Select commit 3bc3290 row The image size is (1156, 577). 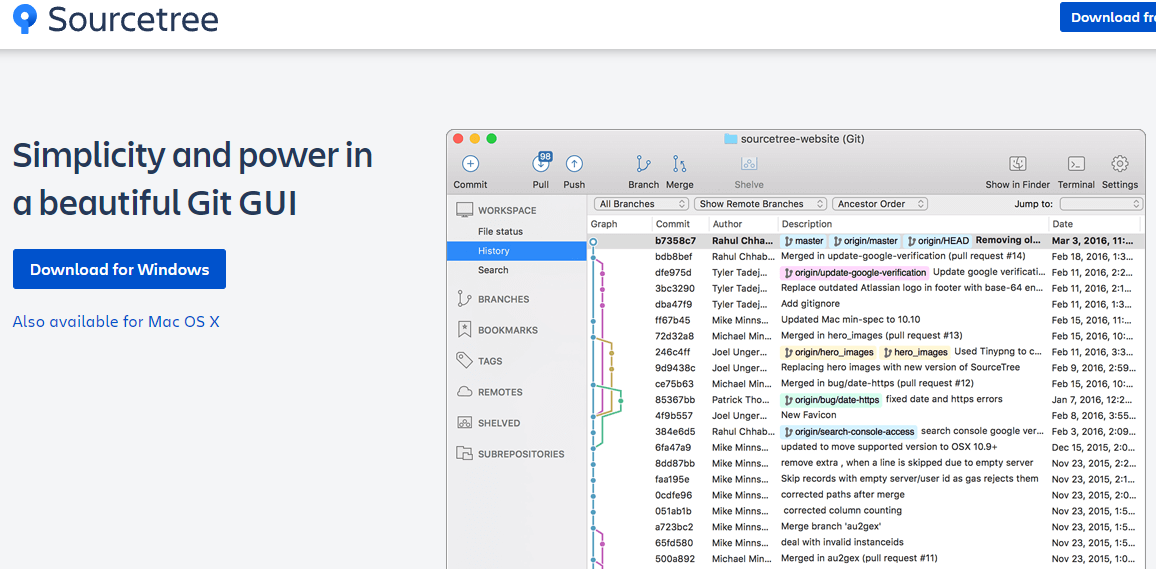pos(867,288)
